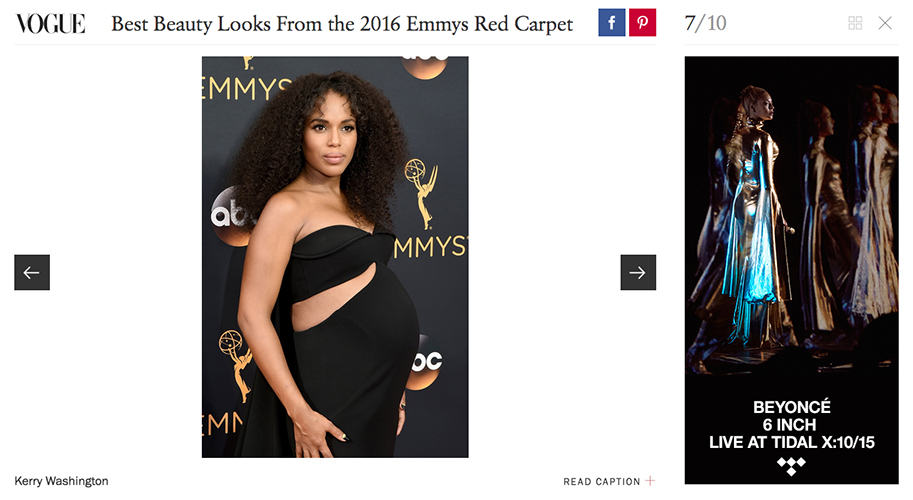Screen dimensions: 913x500
Task: Click the Best Beauty Looks gallery title
Action: tap(342, 24)
